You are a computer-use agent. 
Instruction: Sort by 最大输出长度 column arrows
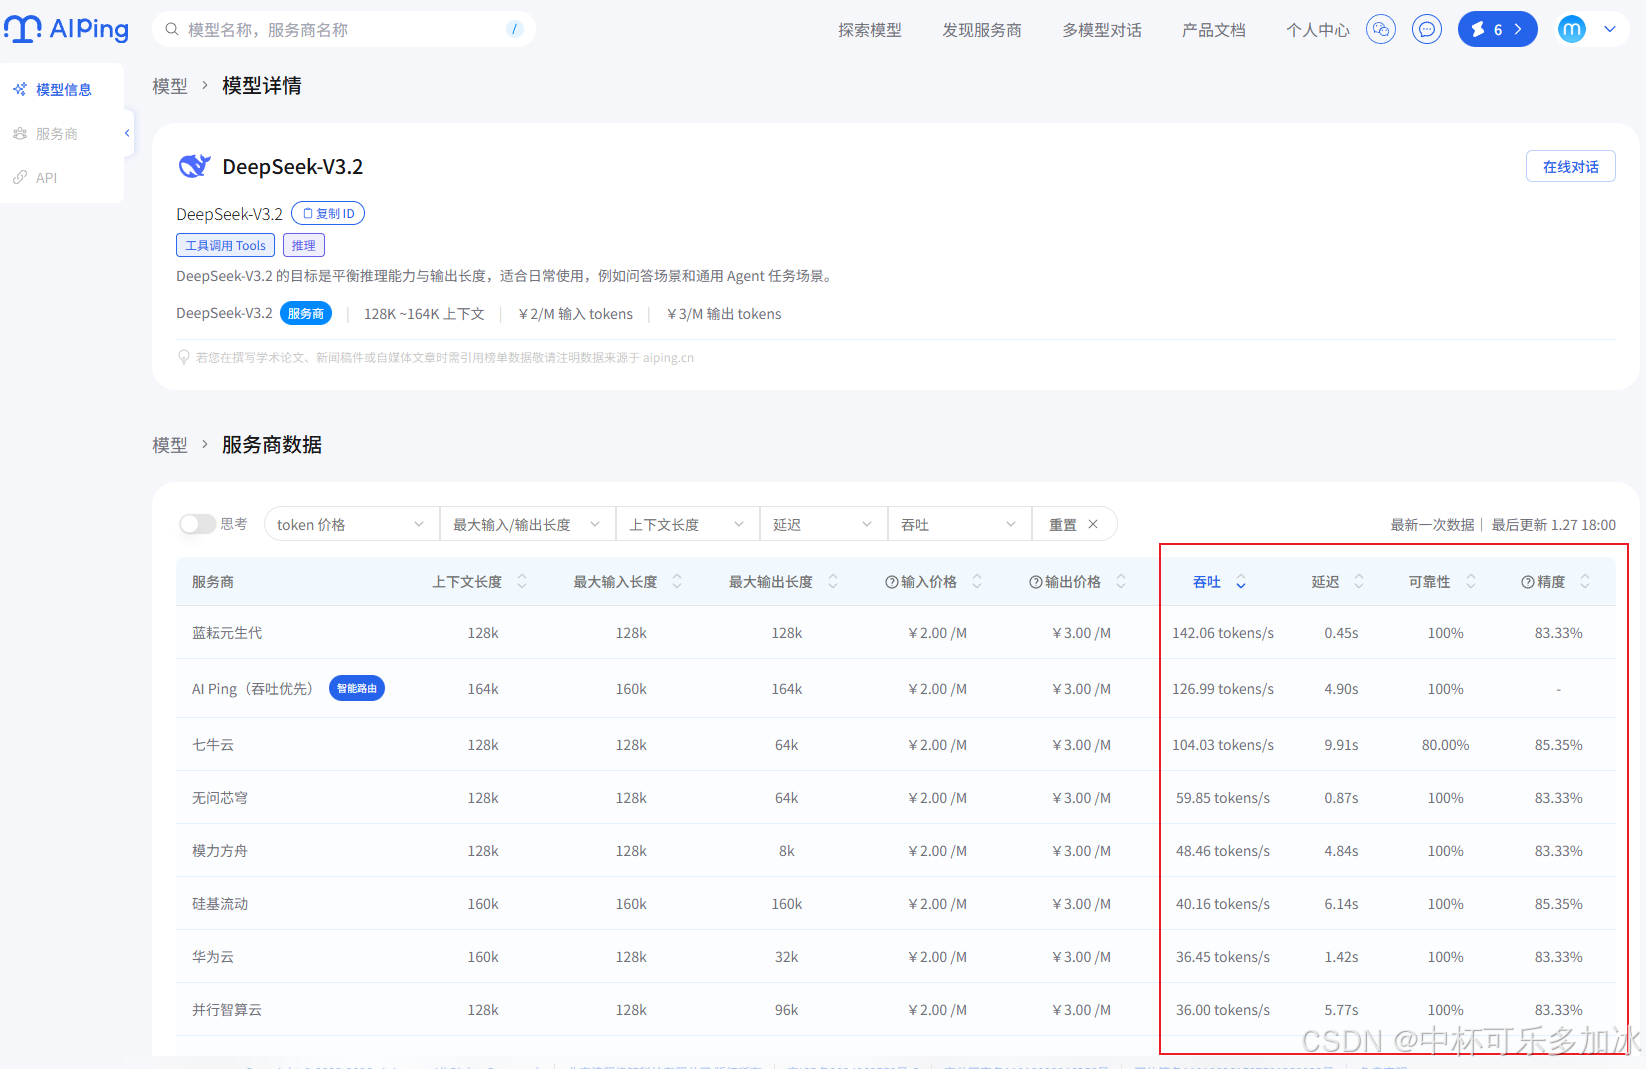(x=833, y=581)
